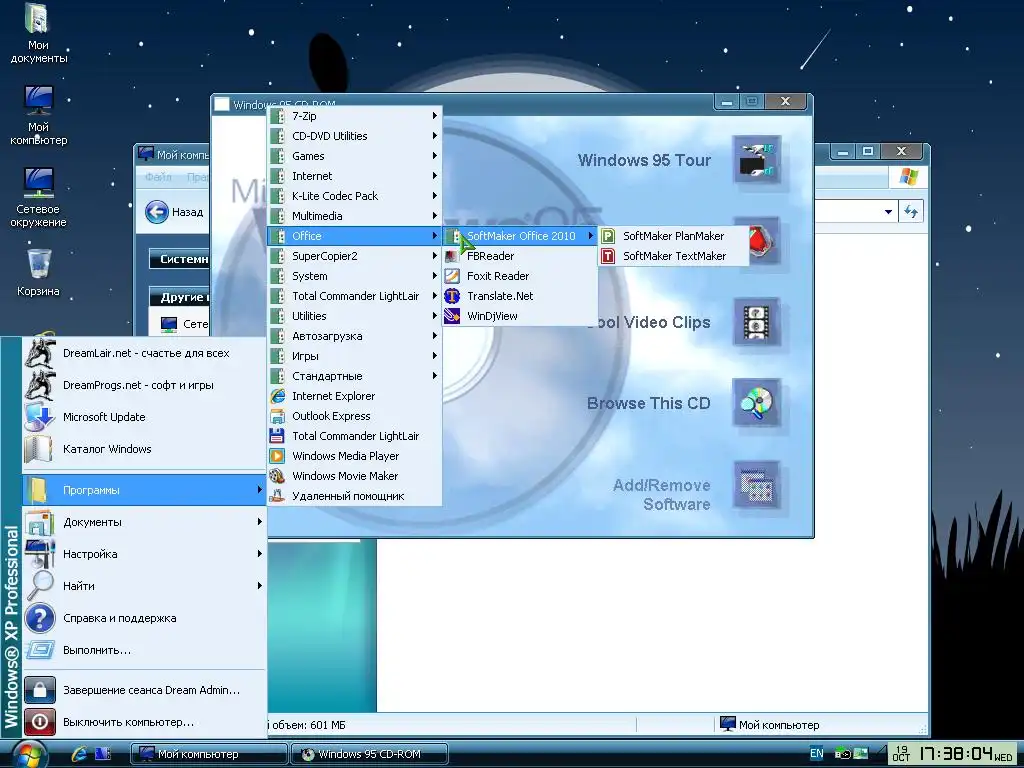Click the Foxit Reader icon
The height and width of the screenshot is (768, 1024).
(x=452, y=276)
